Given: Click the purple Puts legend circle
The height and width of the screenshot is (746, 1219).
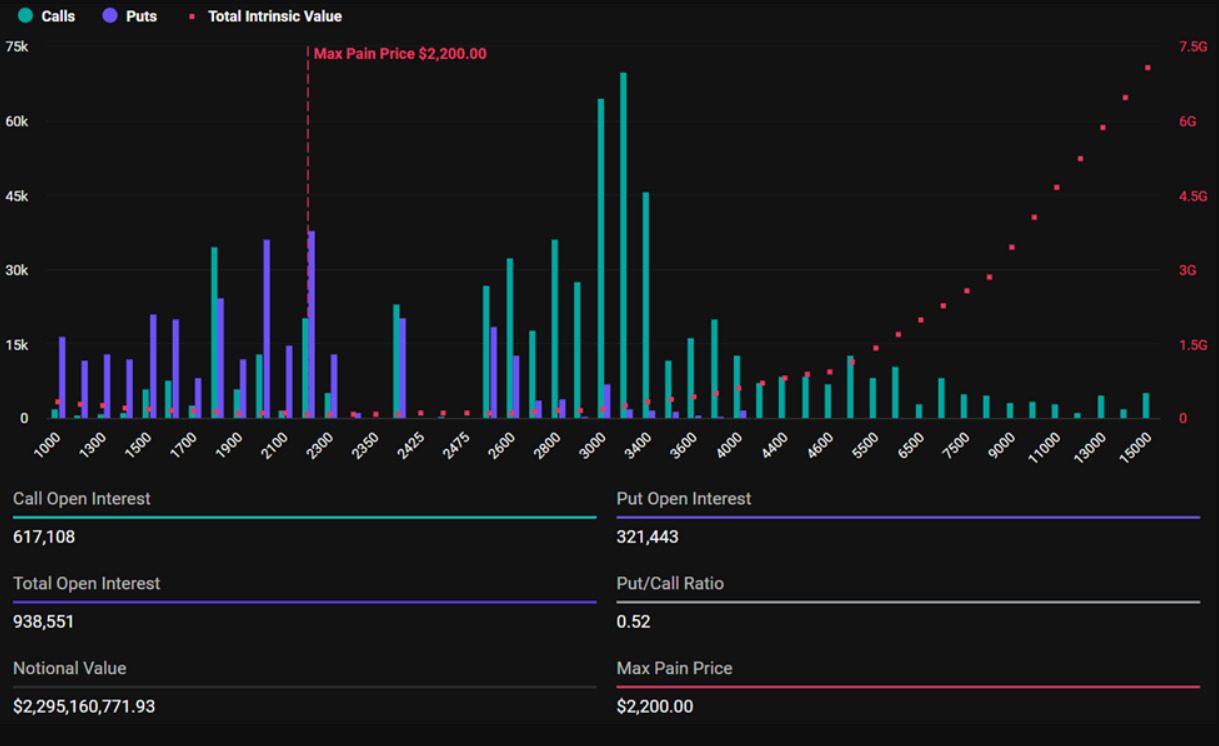Looking at the screenshot, I should 110,17.
